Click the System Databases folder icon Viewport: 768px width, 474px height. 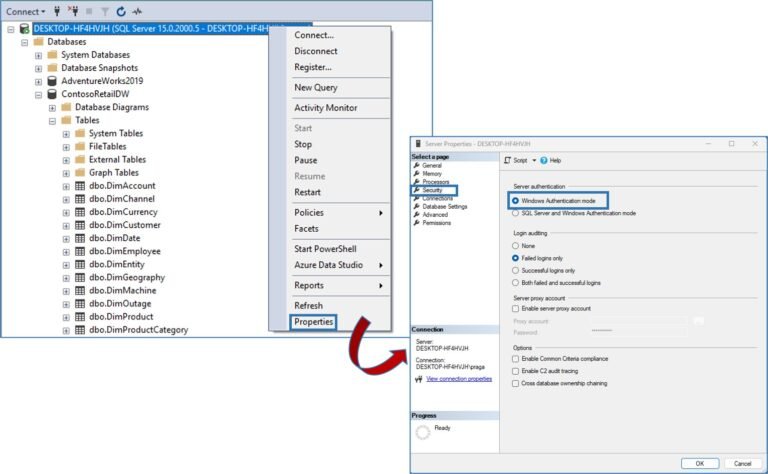(x=52, y=54)
